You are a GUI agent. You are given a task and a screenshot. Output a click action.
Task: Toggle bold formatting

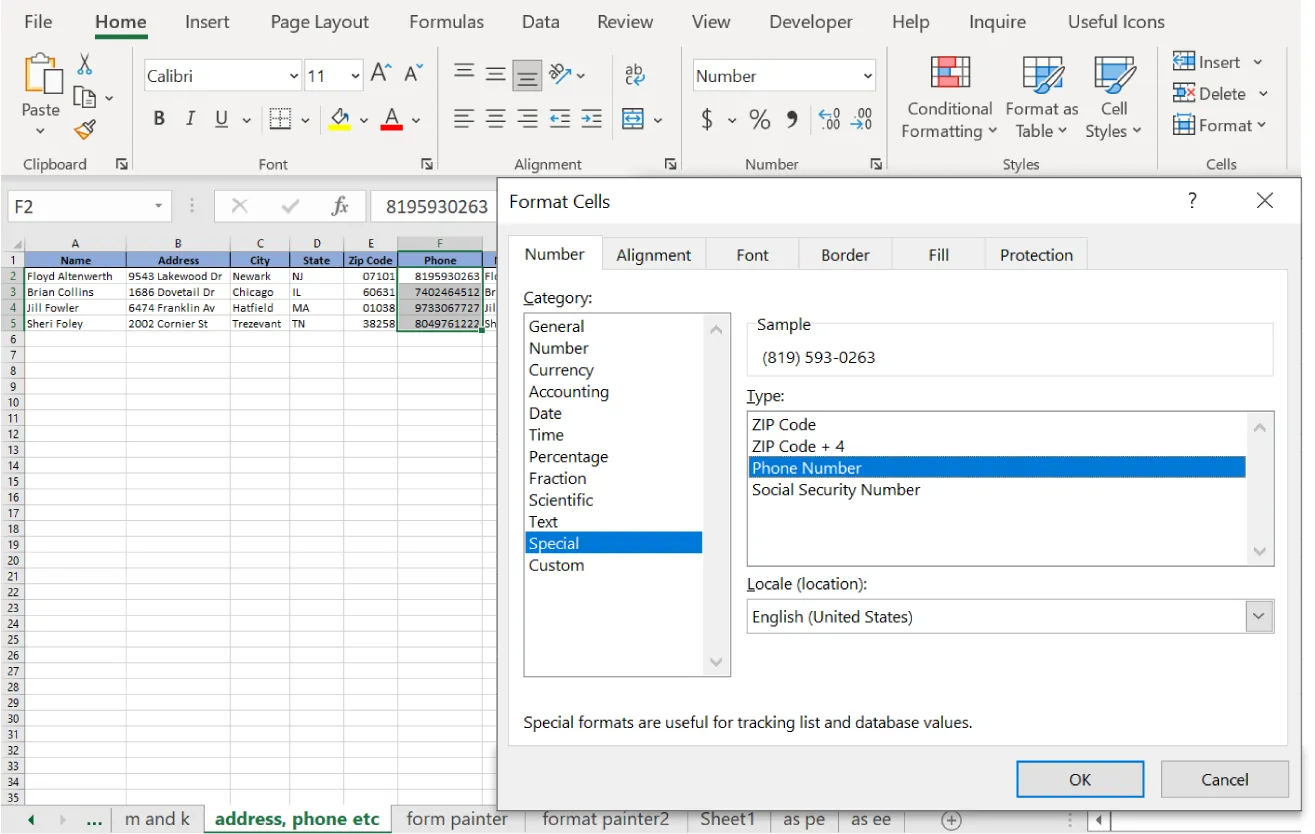tap(158, 118)
